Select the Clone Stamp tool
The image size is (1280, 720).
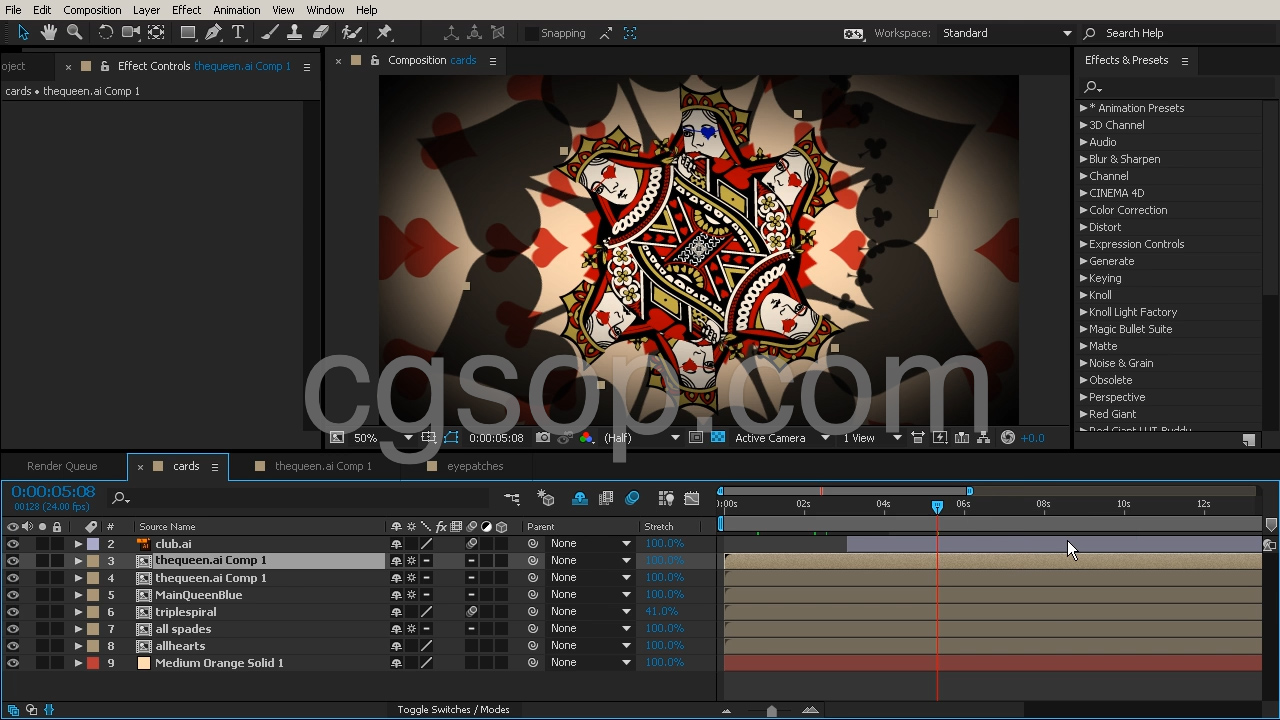click(x=295, y=33)
